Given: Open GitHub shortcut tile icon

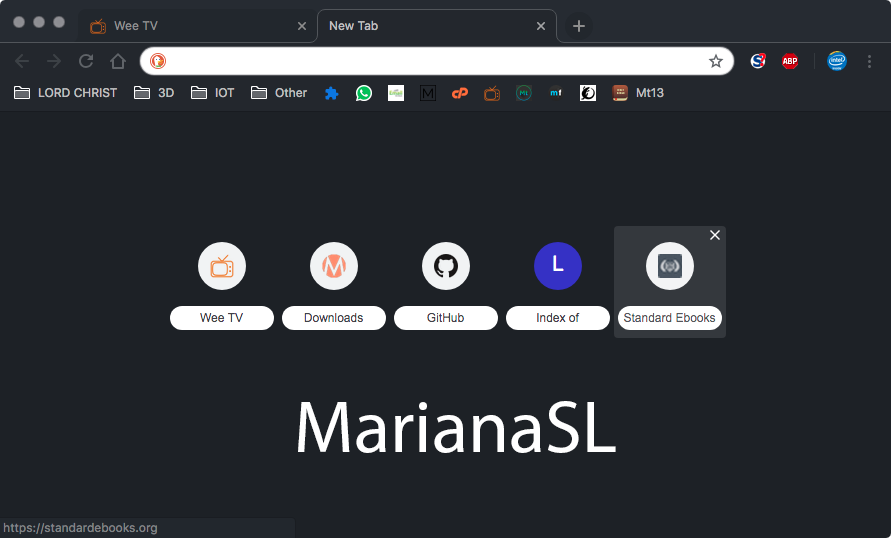Looking at the screenshot, I should coord(446,266).
